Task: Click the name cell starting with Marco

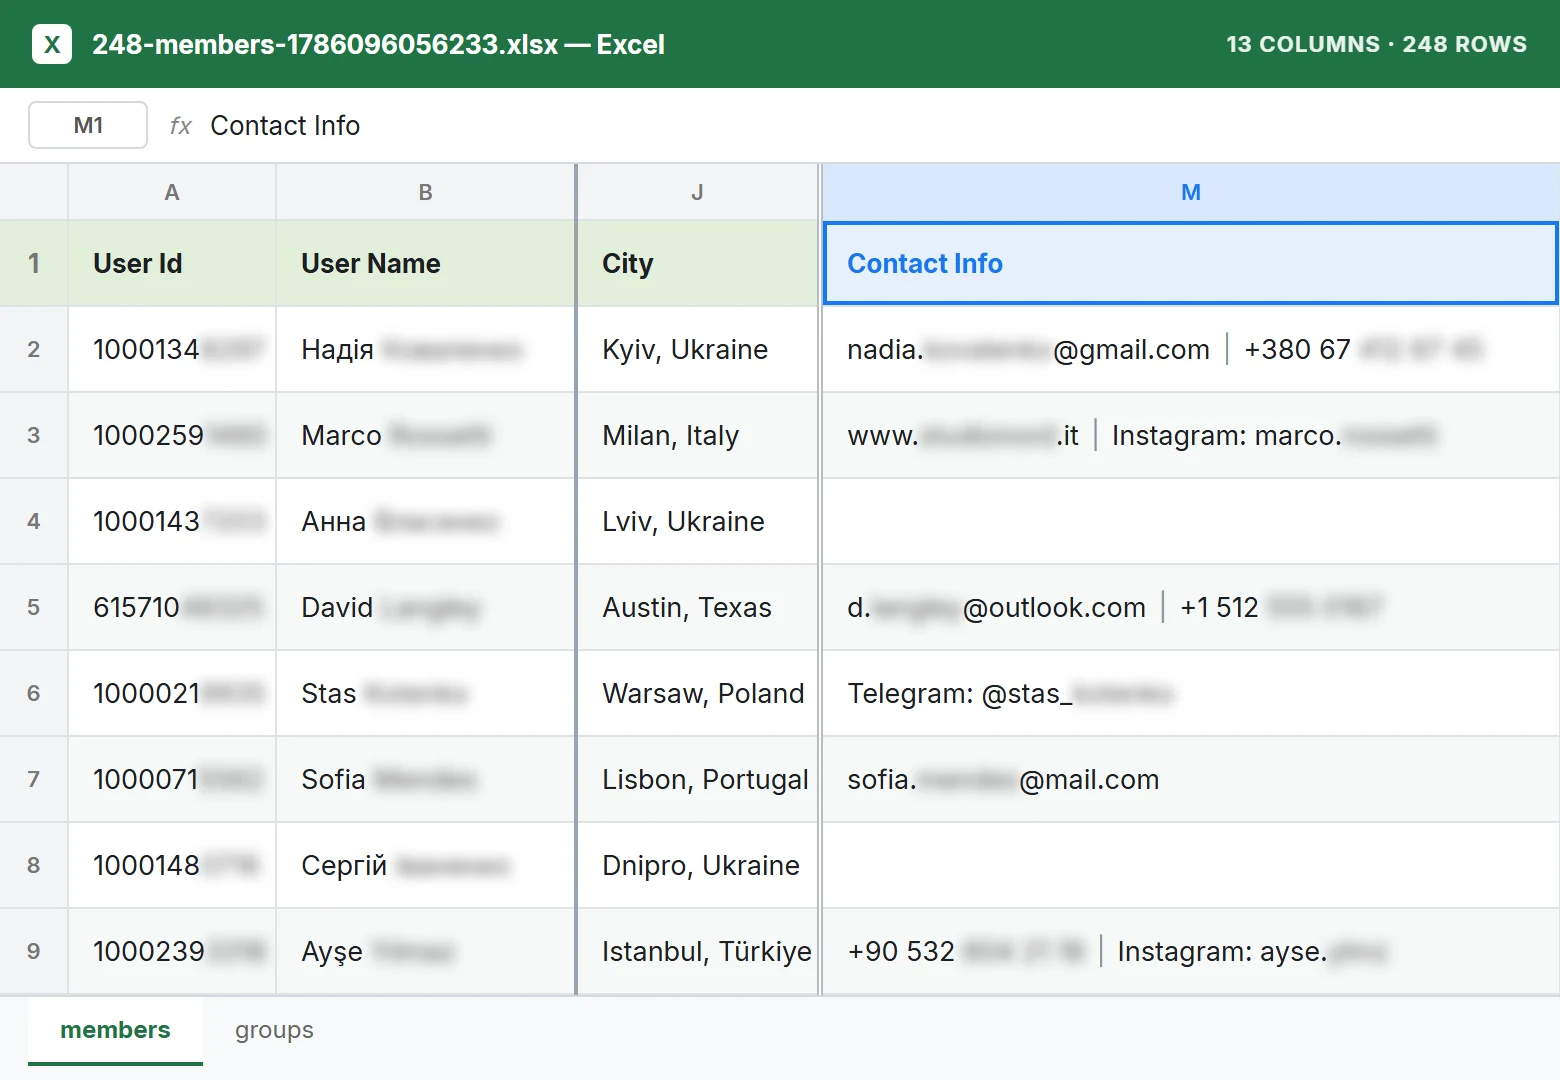Action: pyautogui.click(x=426, y=435)
